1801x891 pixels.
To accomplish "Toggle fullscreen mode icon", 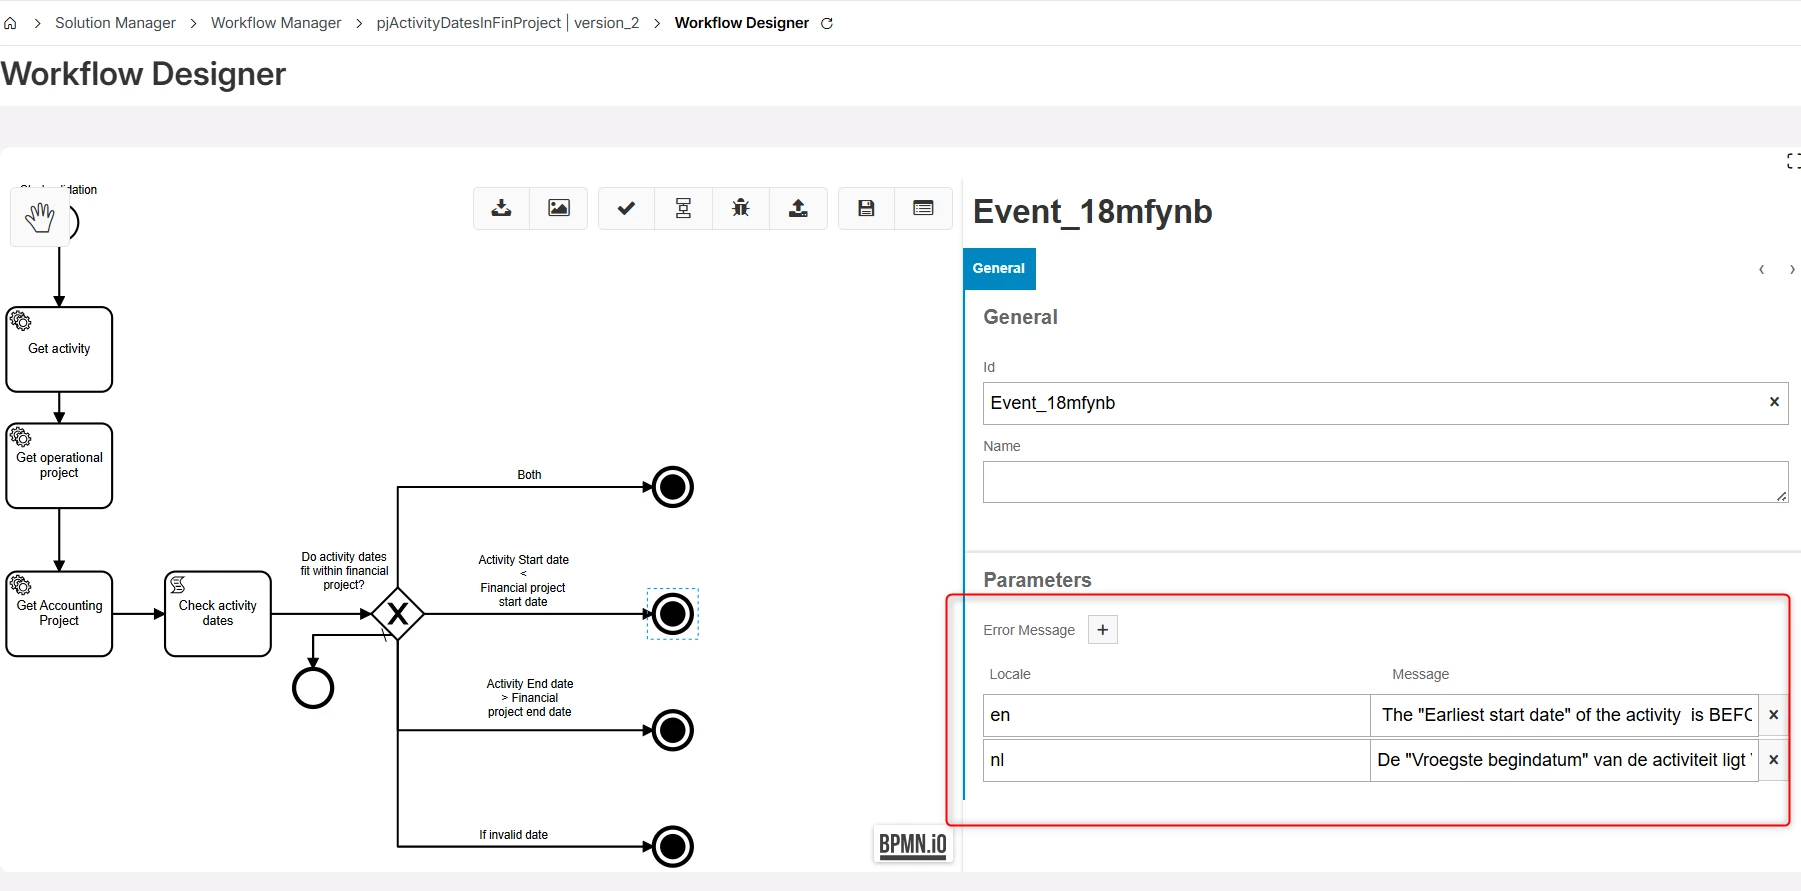I will pos(1793,161).
